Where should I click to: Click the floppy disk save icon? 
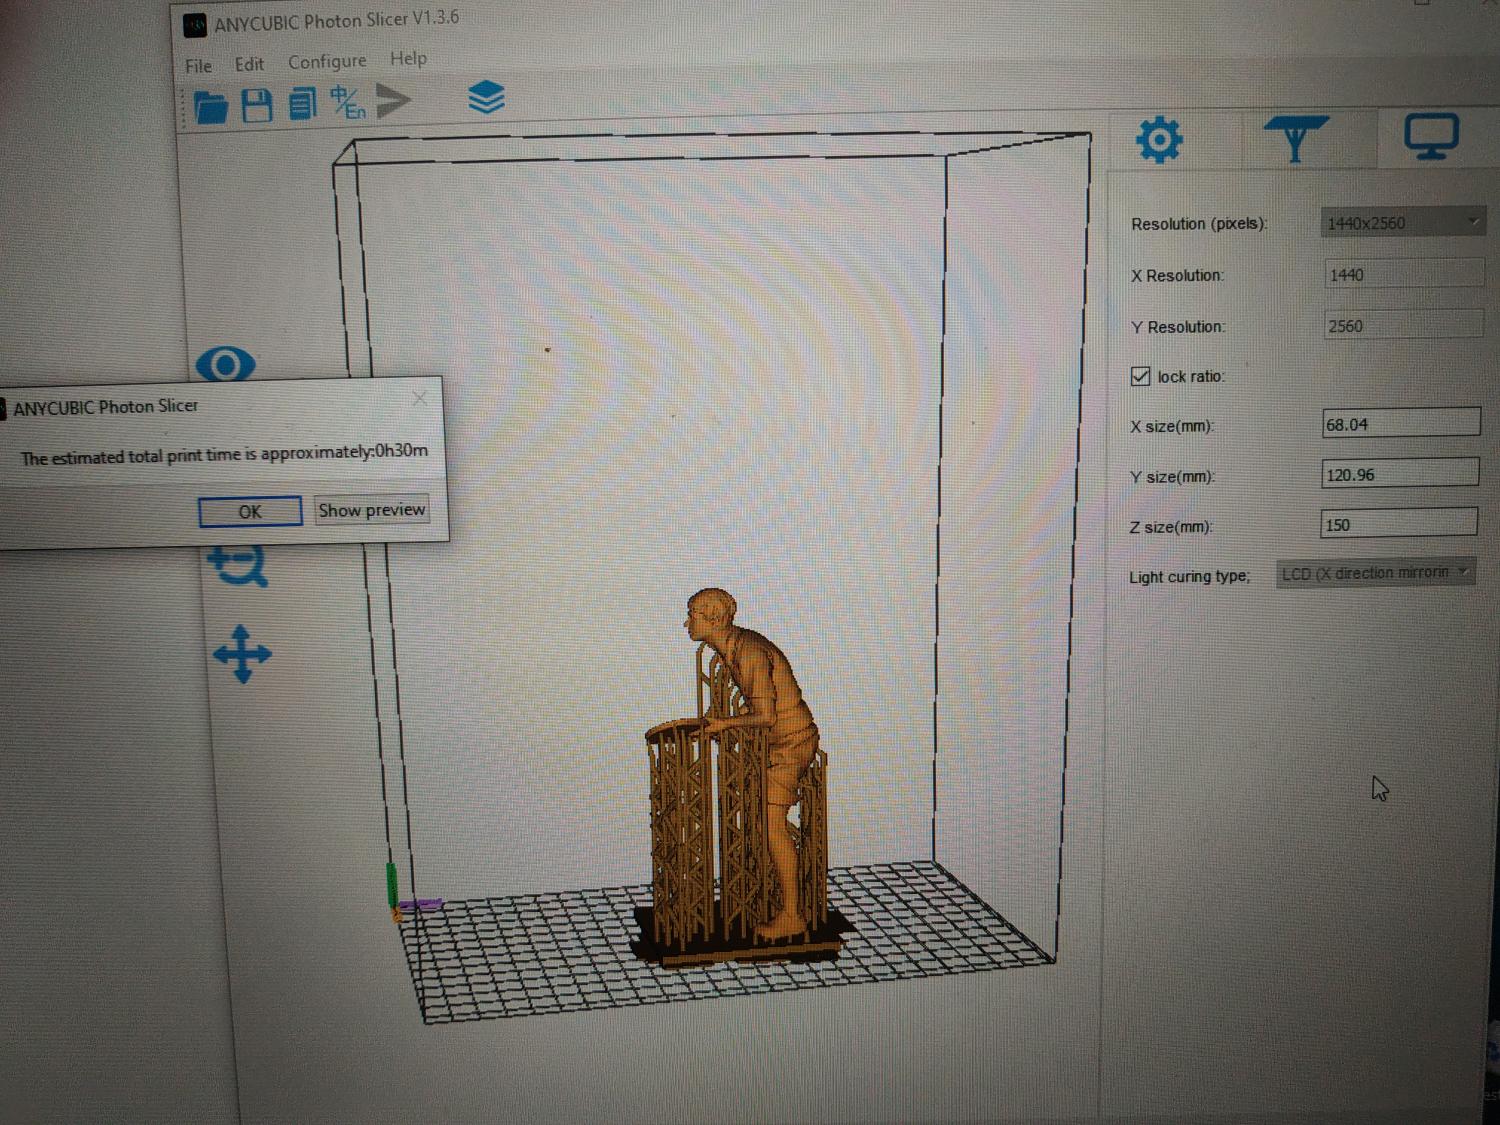(x=257, y=105)
